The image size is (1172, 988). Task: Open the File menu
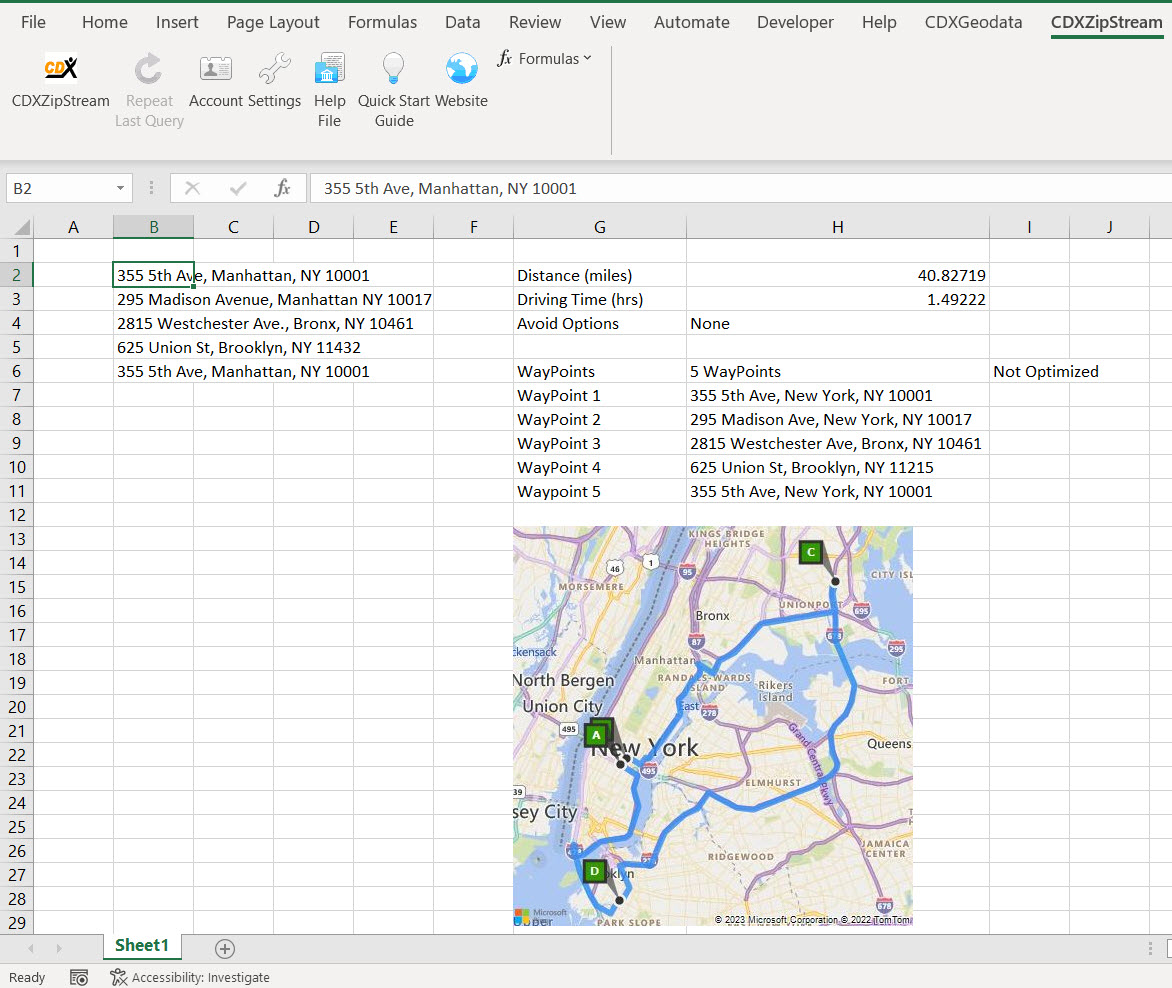pyautogui.click(x=33, y=22)
